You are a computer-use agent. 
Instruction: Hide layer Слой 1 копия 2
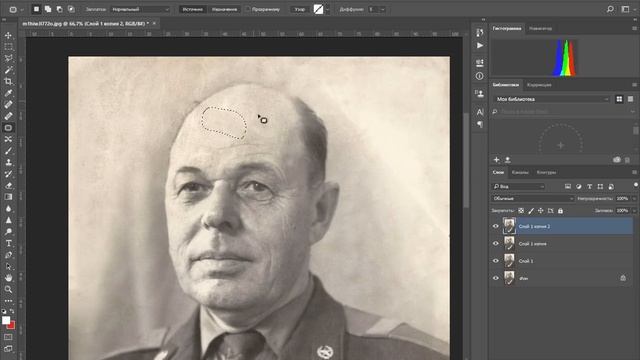[x=496, y=226]
